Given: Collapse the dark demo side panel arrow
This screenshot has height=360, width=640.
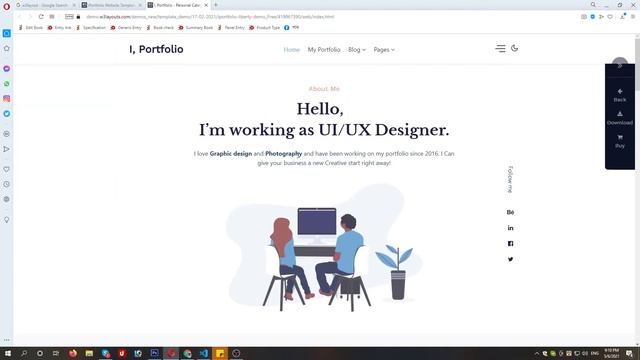Looking at the screenshot, I should pyautogui.click(x=620, y=66).
